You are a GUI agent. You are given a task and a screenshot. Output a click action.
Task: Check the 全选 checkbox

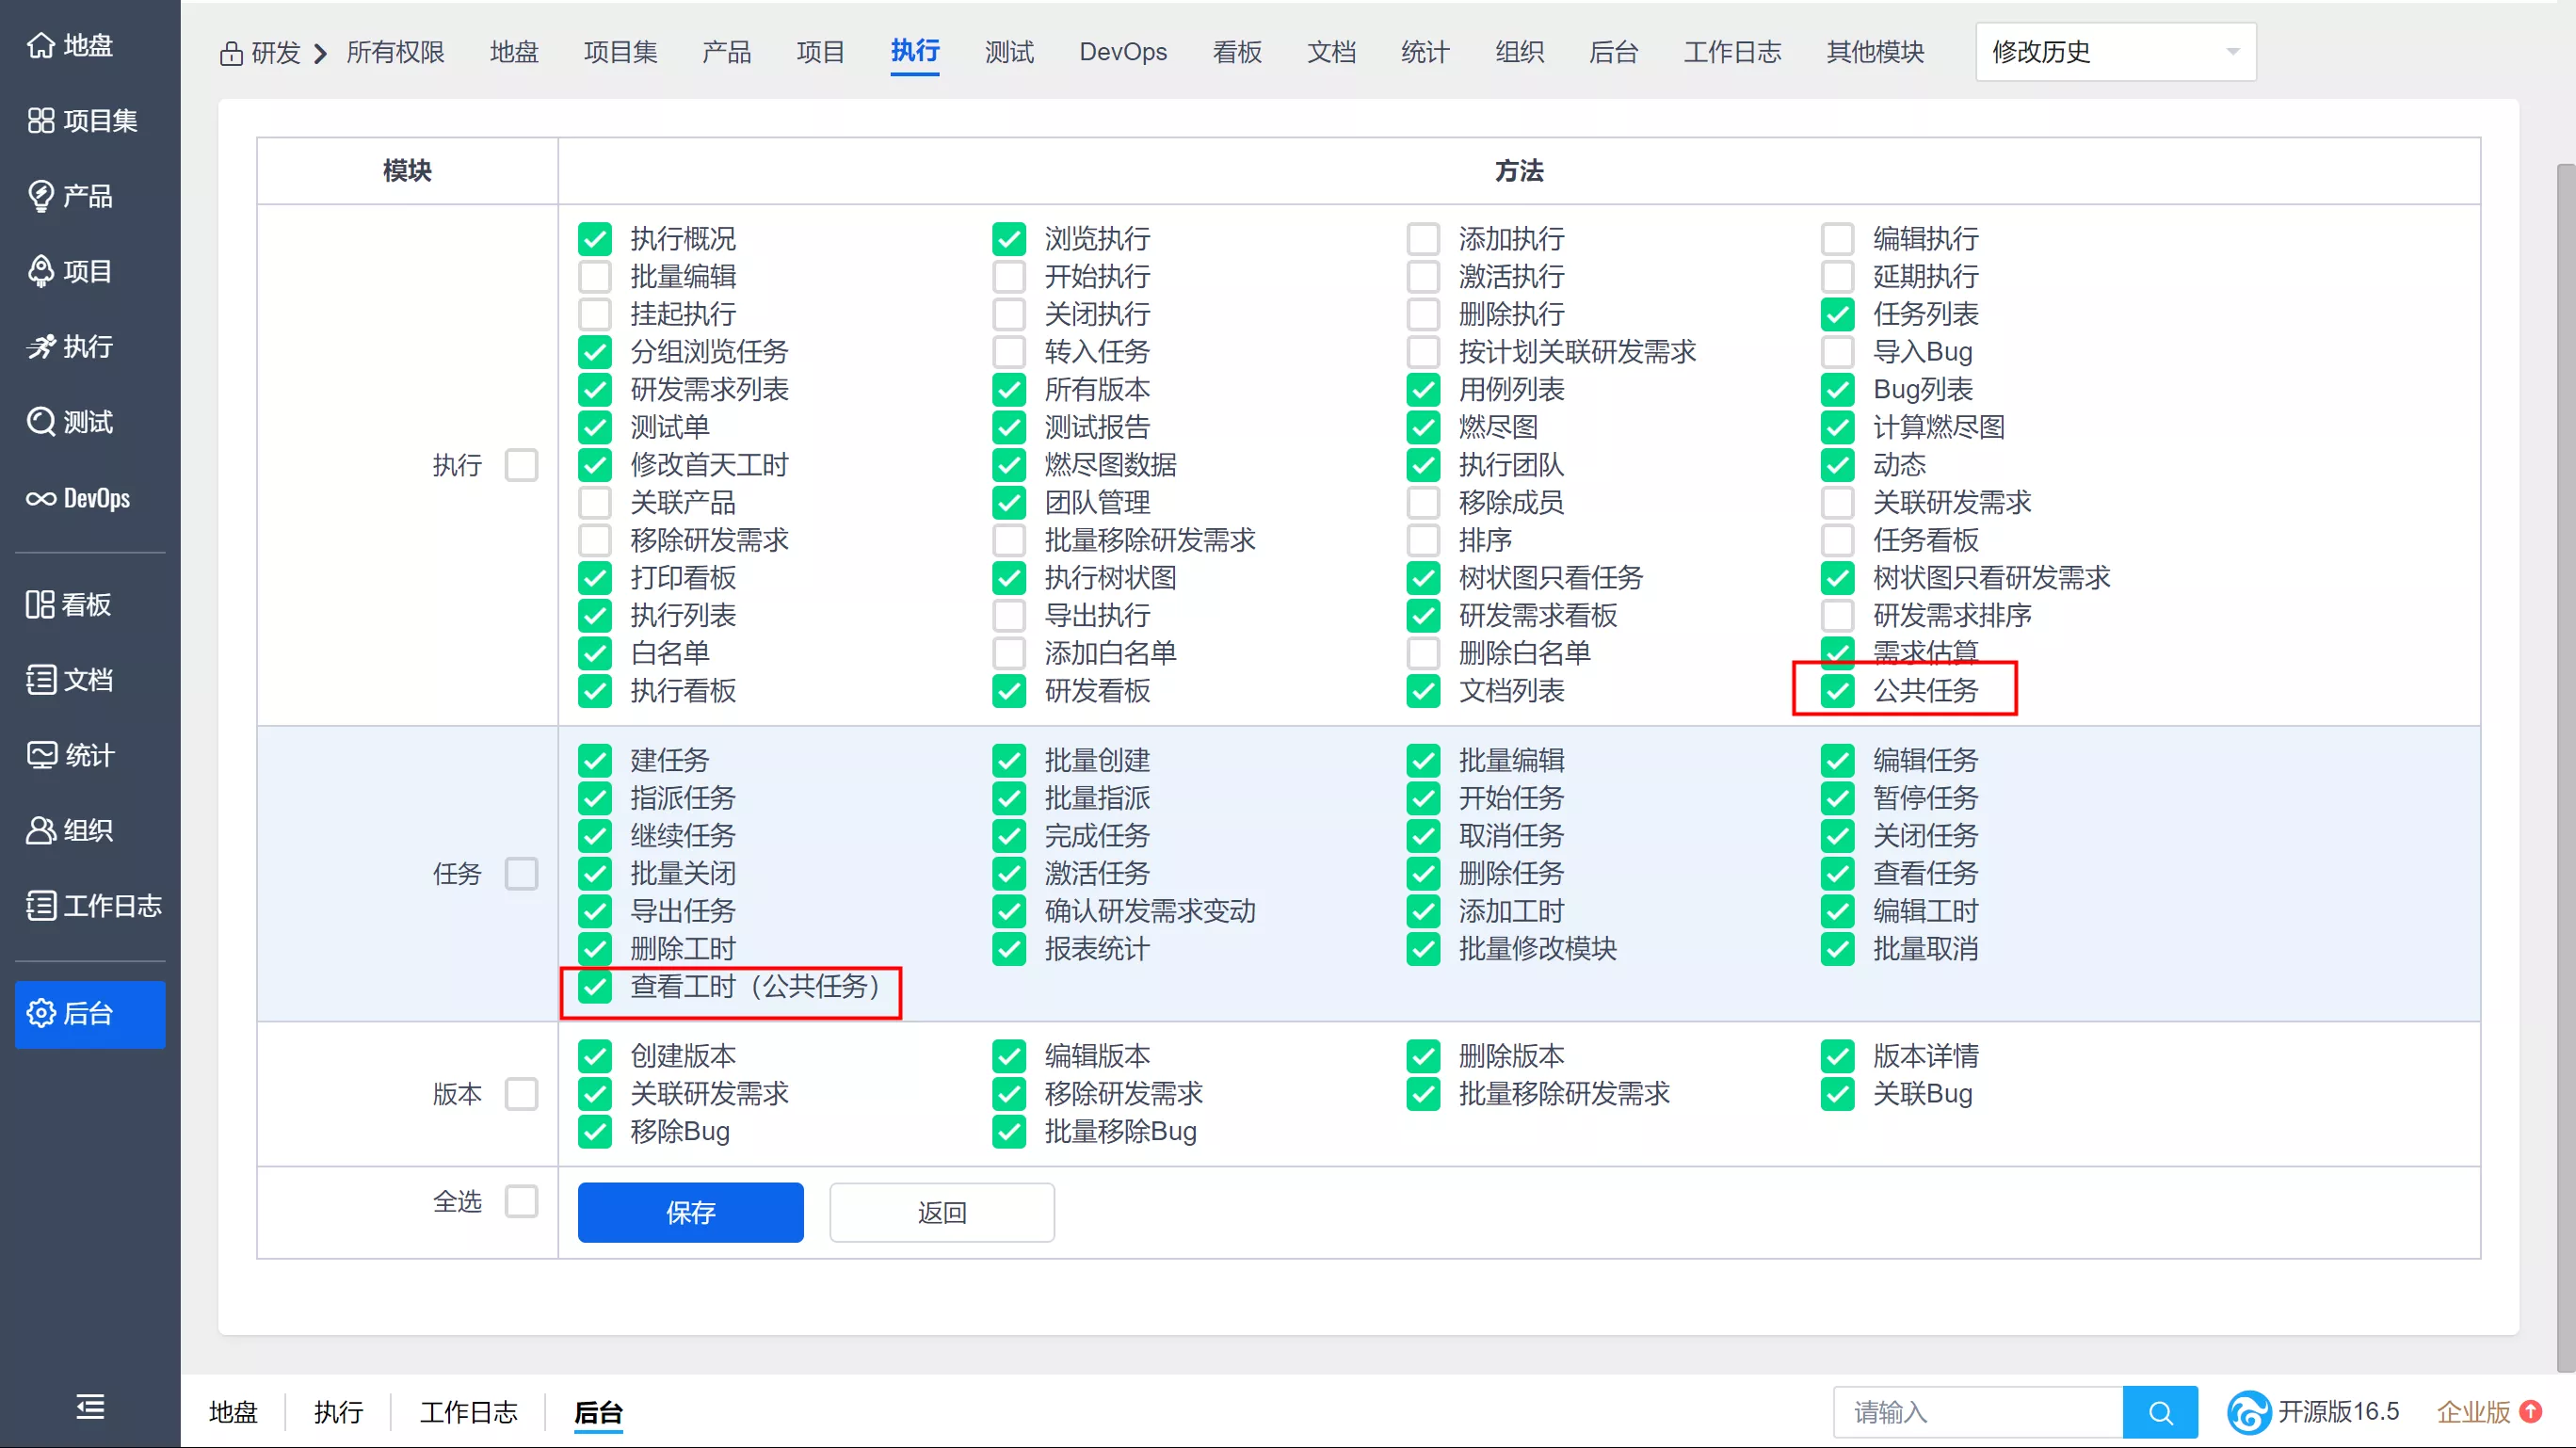521,1201
